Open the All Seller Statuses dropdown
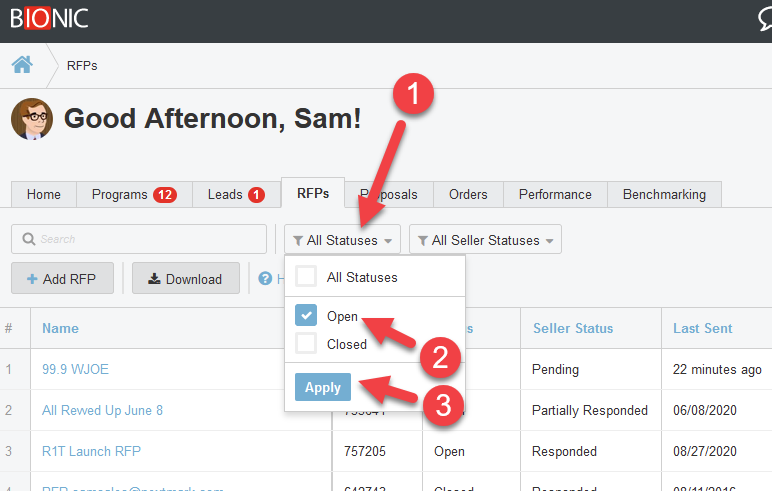Screen dimensions: 772x491 [485, 240]
